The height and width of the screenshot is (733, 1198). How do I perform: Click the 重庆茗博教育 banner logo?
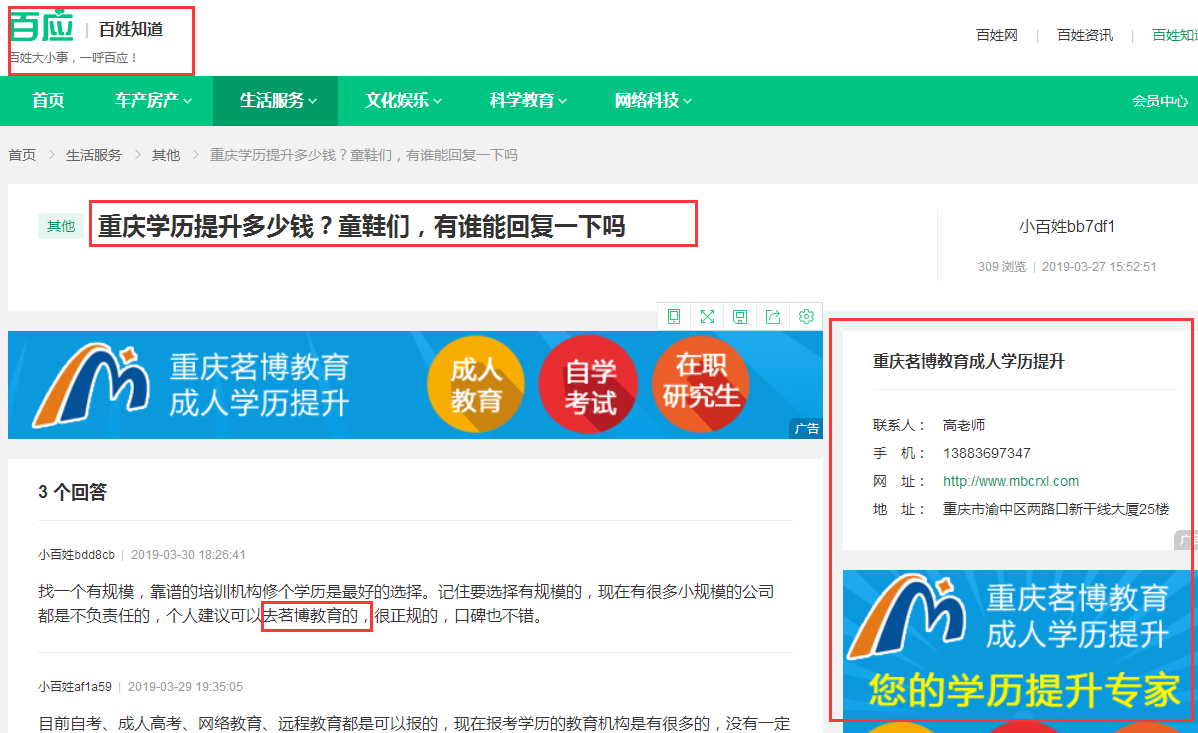point(92,384)
